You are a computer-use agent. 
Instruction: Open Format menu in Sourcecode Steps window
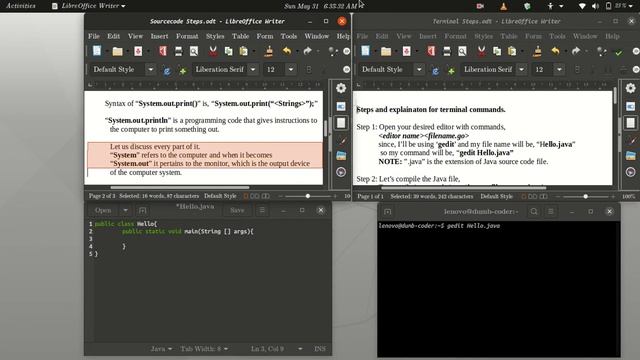pyautogui.click(x=187, y=36)
